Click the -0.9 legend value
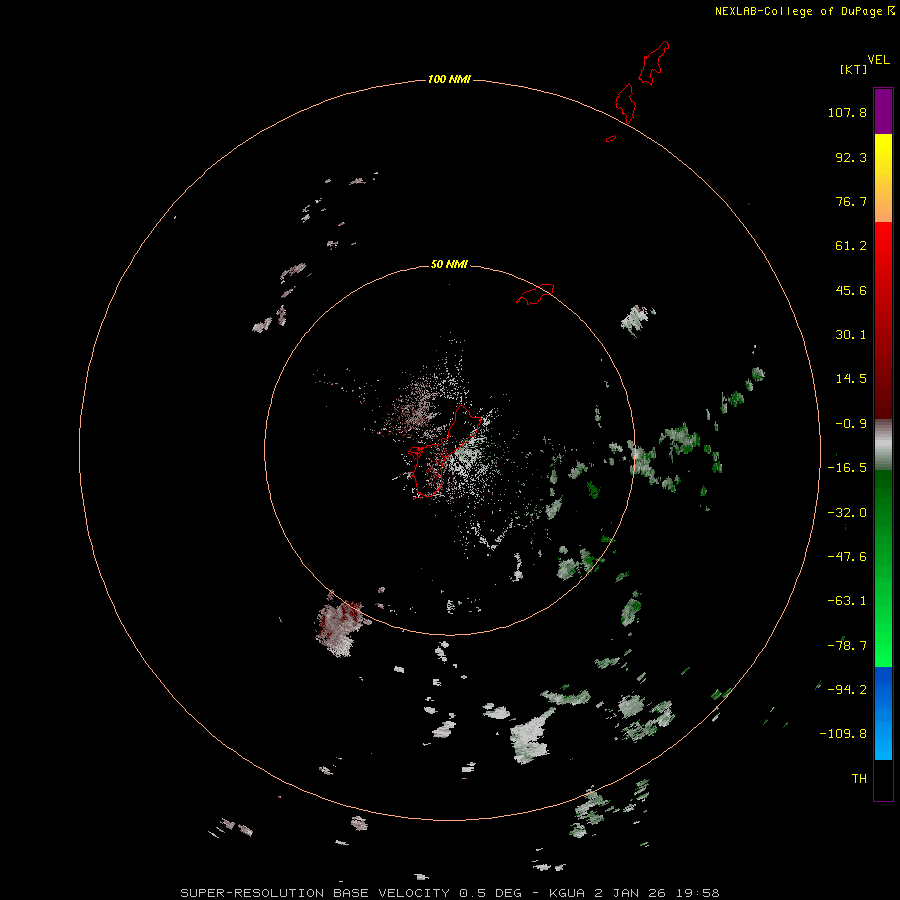The width and height of the screenshot is (900, 900). 851,424
